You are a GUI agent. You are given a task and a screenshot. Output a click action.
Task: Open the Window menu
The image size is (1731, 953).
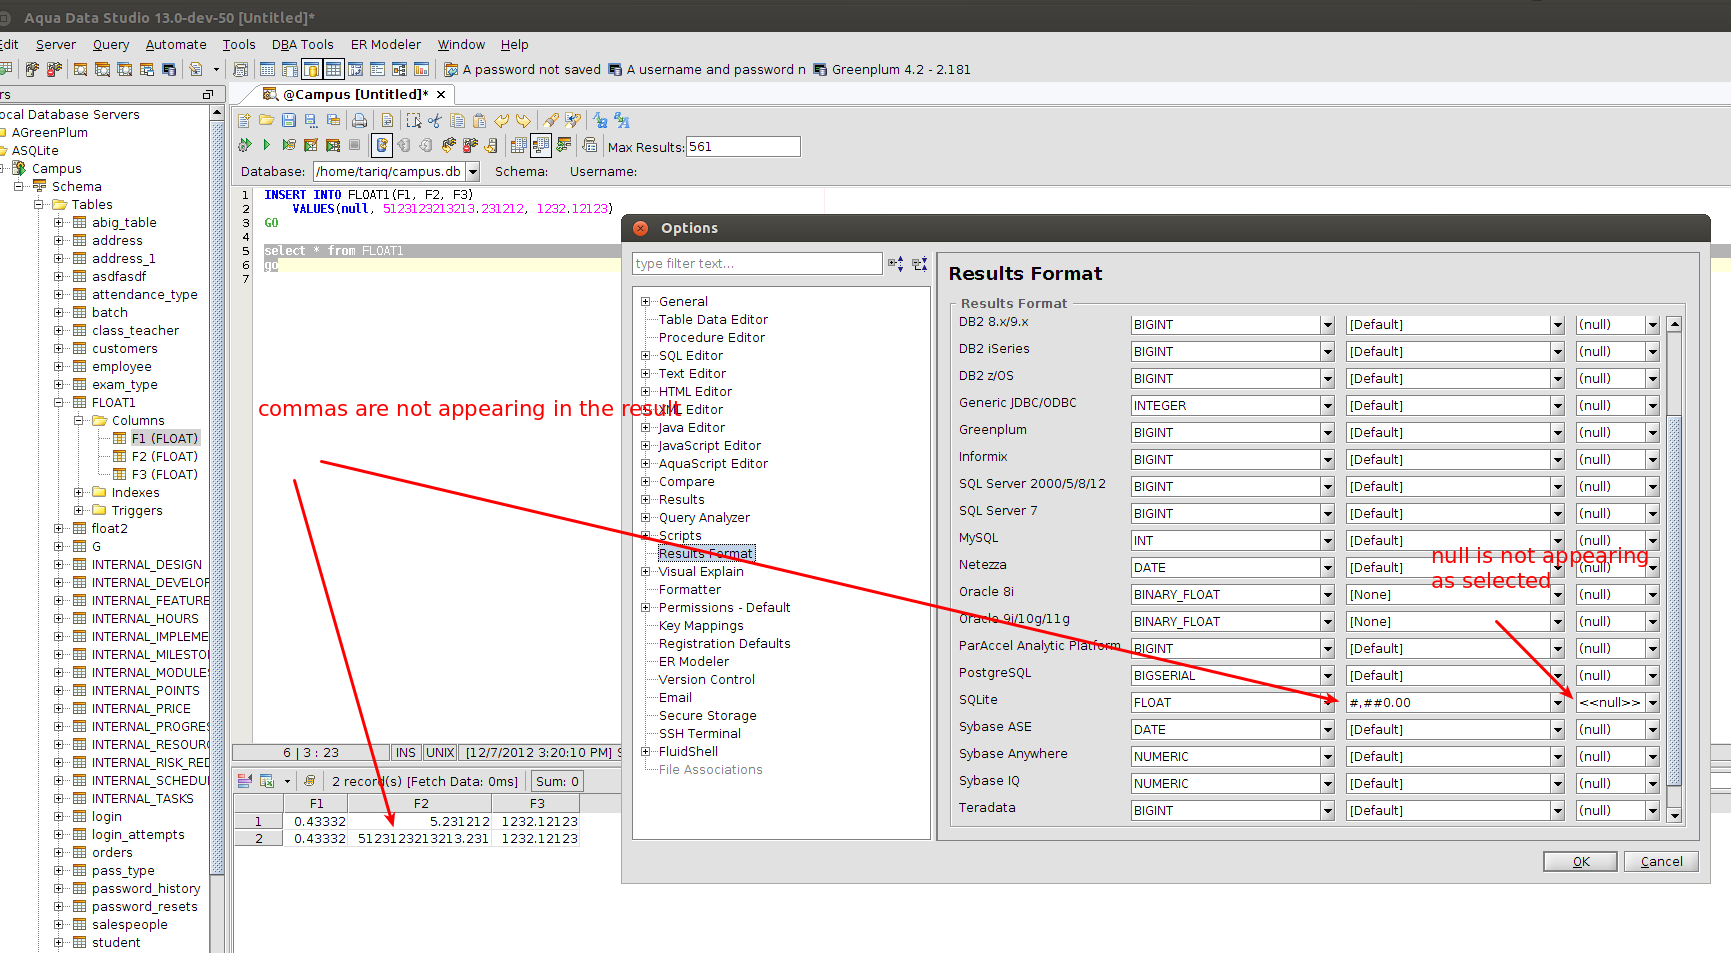[461, 45]
